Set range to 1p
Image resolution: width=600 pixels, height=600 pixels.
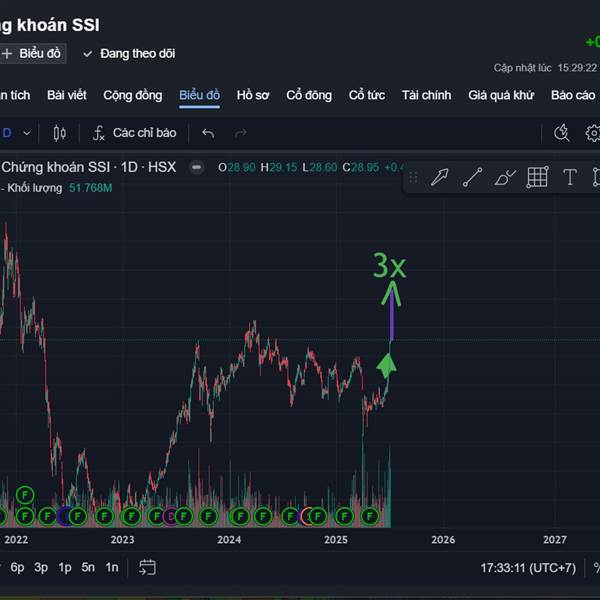tap(65, 567)
